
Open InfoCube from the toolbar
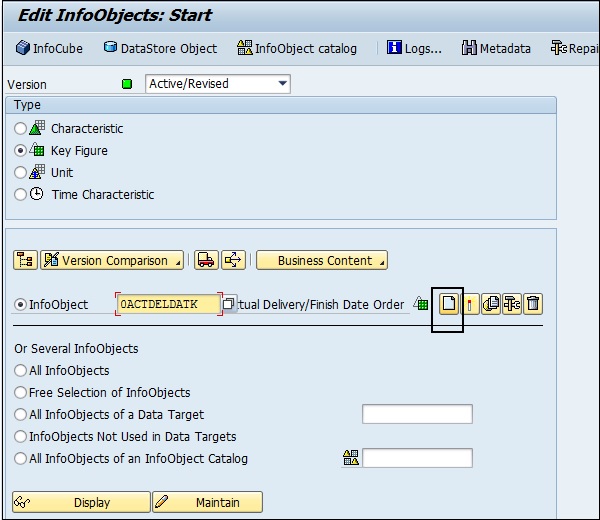pyautogui.click(x=50, y=48)
